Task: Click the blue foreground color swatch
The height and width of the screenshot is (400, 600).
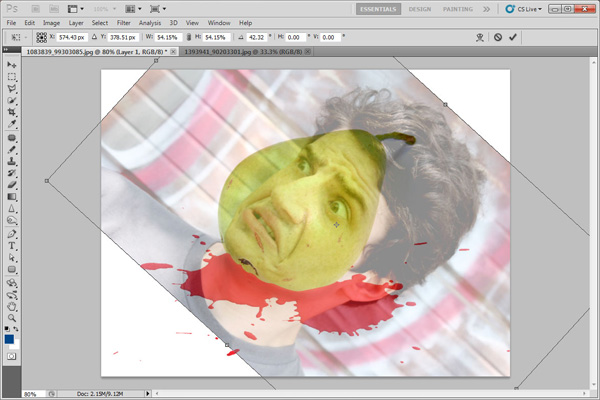Action: click(10, 338)
